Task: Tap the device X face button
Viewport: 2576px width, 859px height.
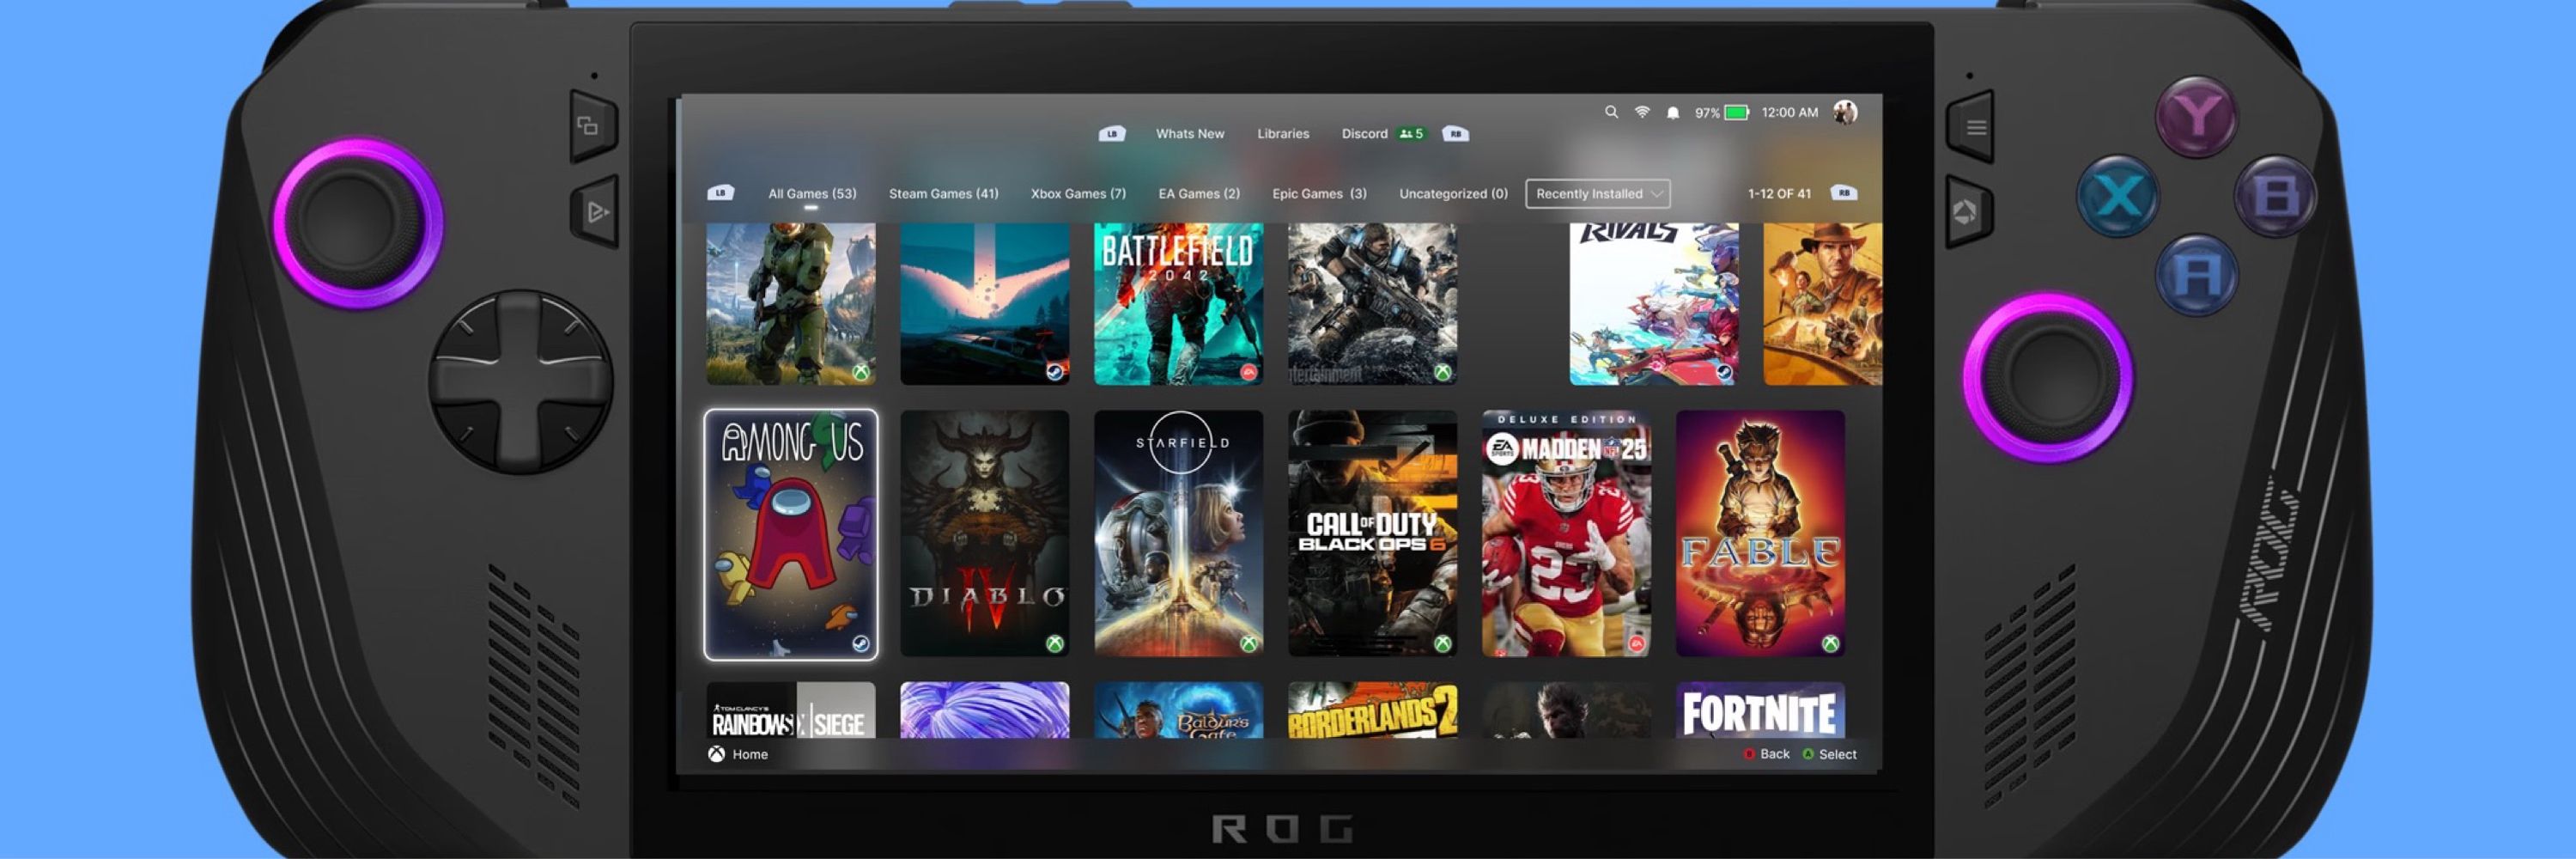Action: pyautogui.click(x=2117, y=195)
